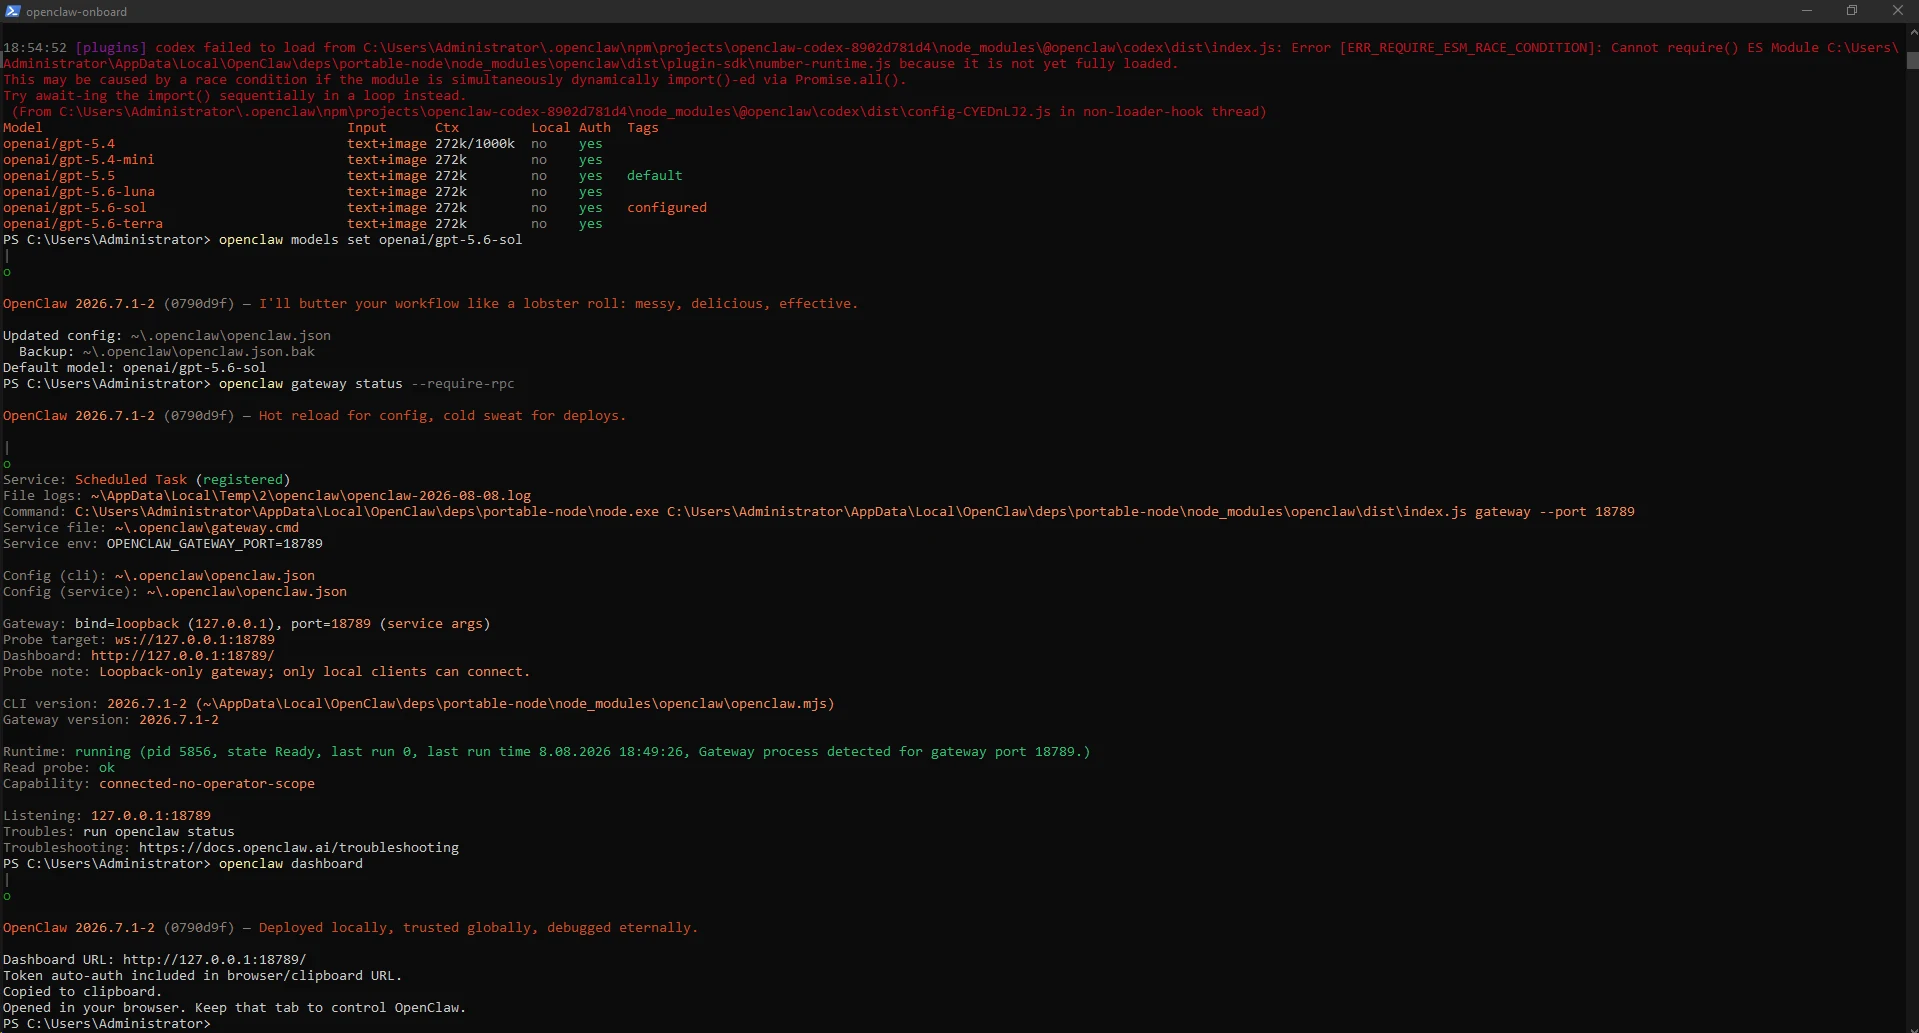
Task: Open the docs.openclaw.ai troubleshooting link
Action: tap(299, 848)
